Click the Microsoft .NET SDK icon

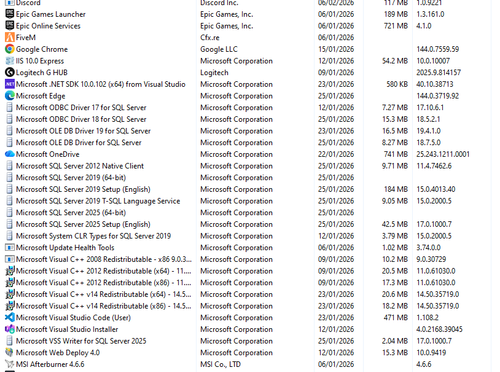pos(10,84)
